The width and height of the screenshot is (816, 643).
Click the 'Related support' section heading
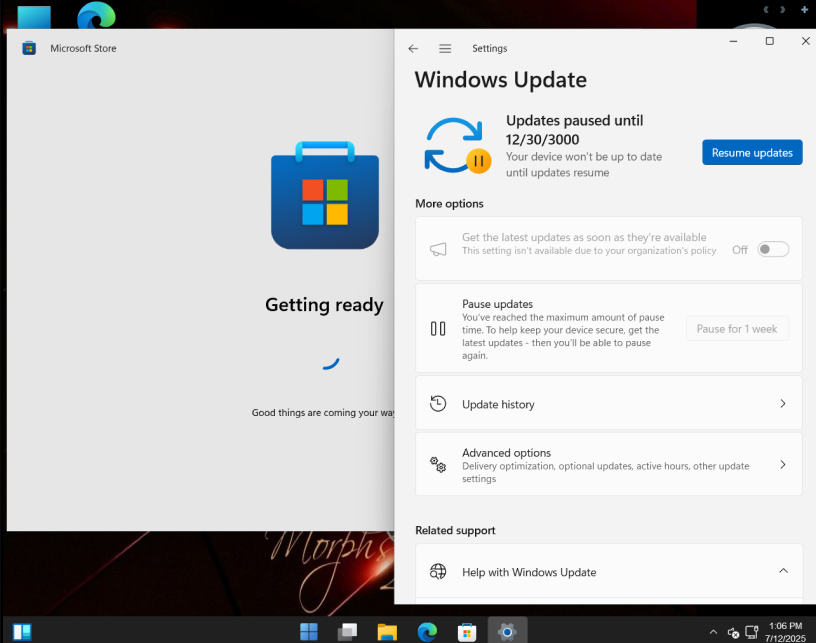pyautogui.click(x=455, y=530)
